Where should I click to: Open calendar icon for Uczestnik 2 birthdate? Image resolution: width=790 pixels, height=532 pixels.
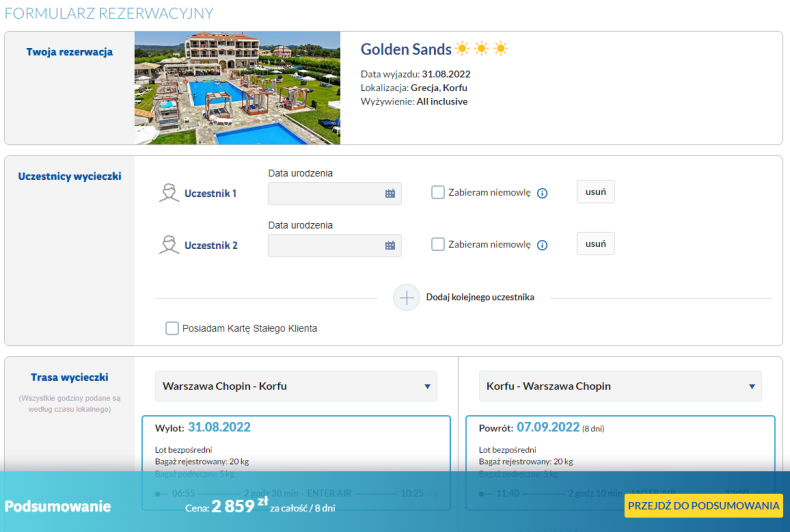tap(390, 245)
